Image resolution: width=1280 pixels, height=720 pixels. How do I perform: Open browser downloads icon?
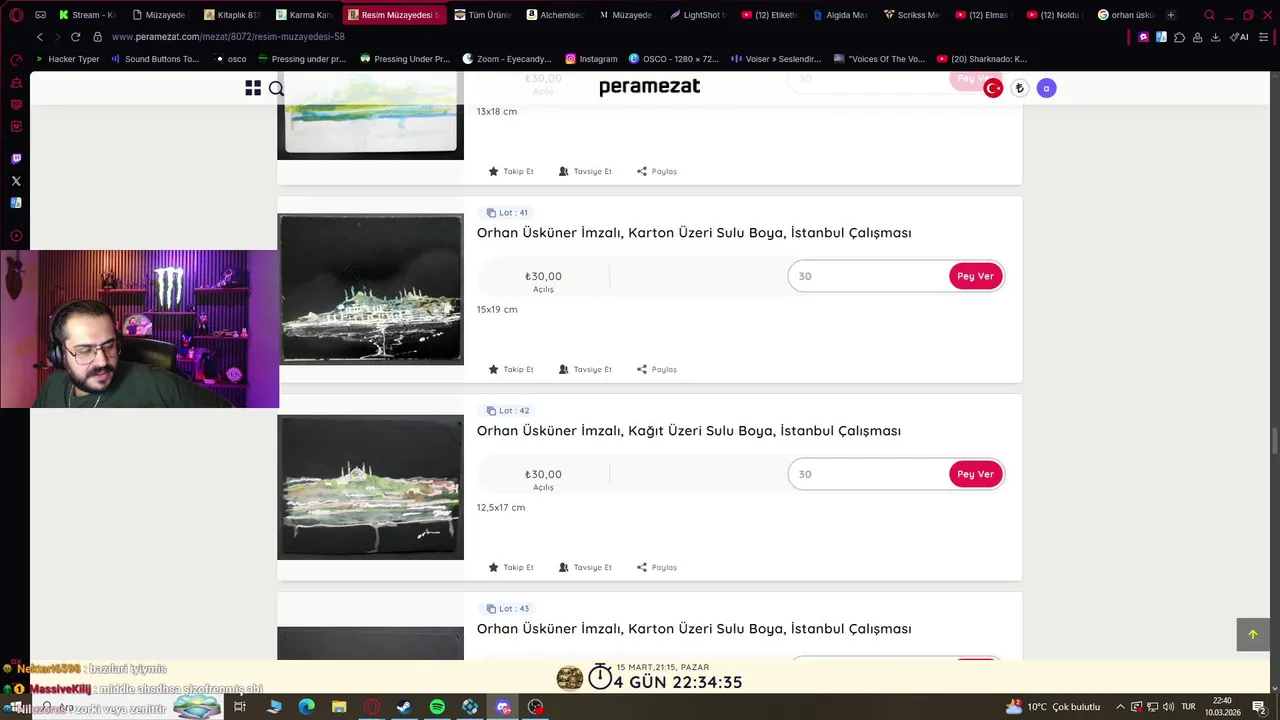[1215, 37]
